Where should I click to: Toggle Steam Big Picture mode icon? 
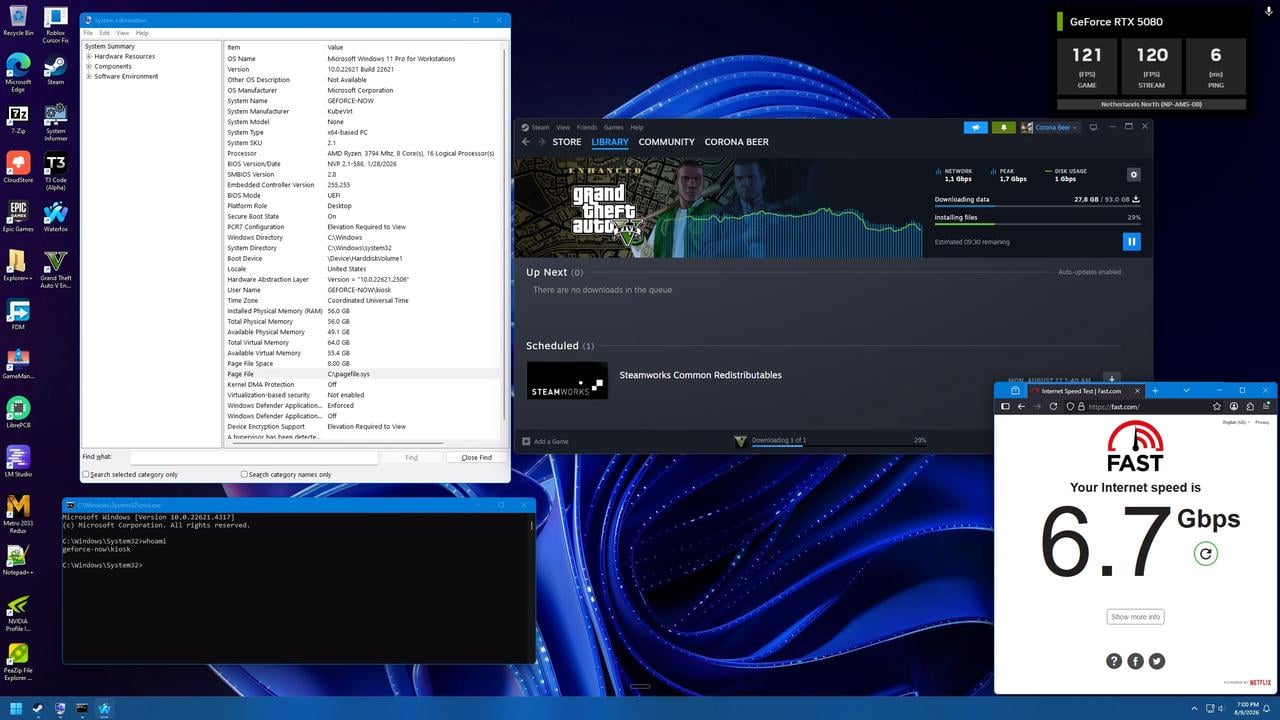[1093, 128]
